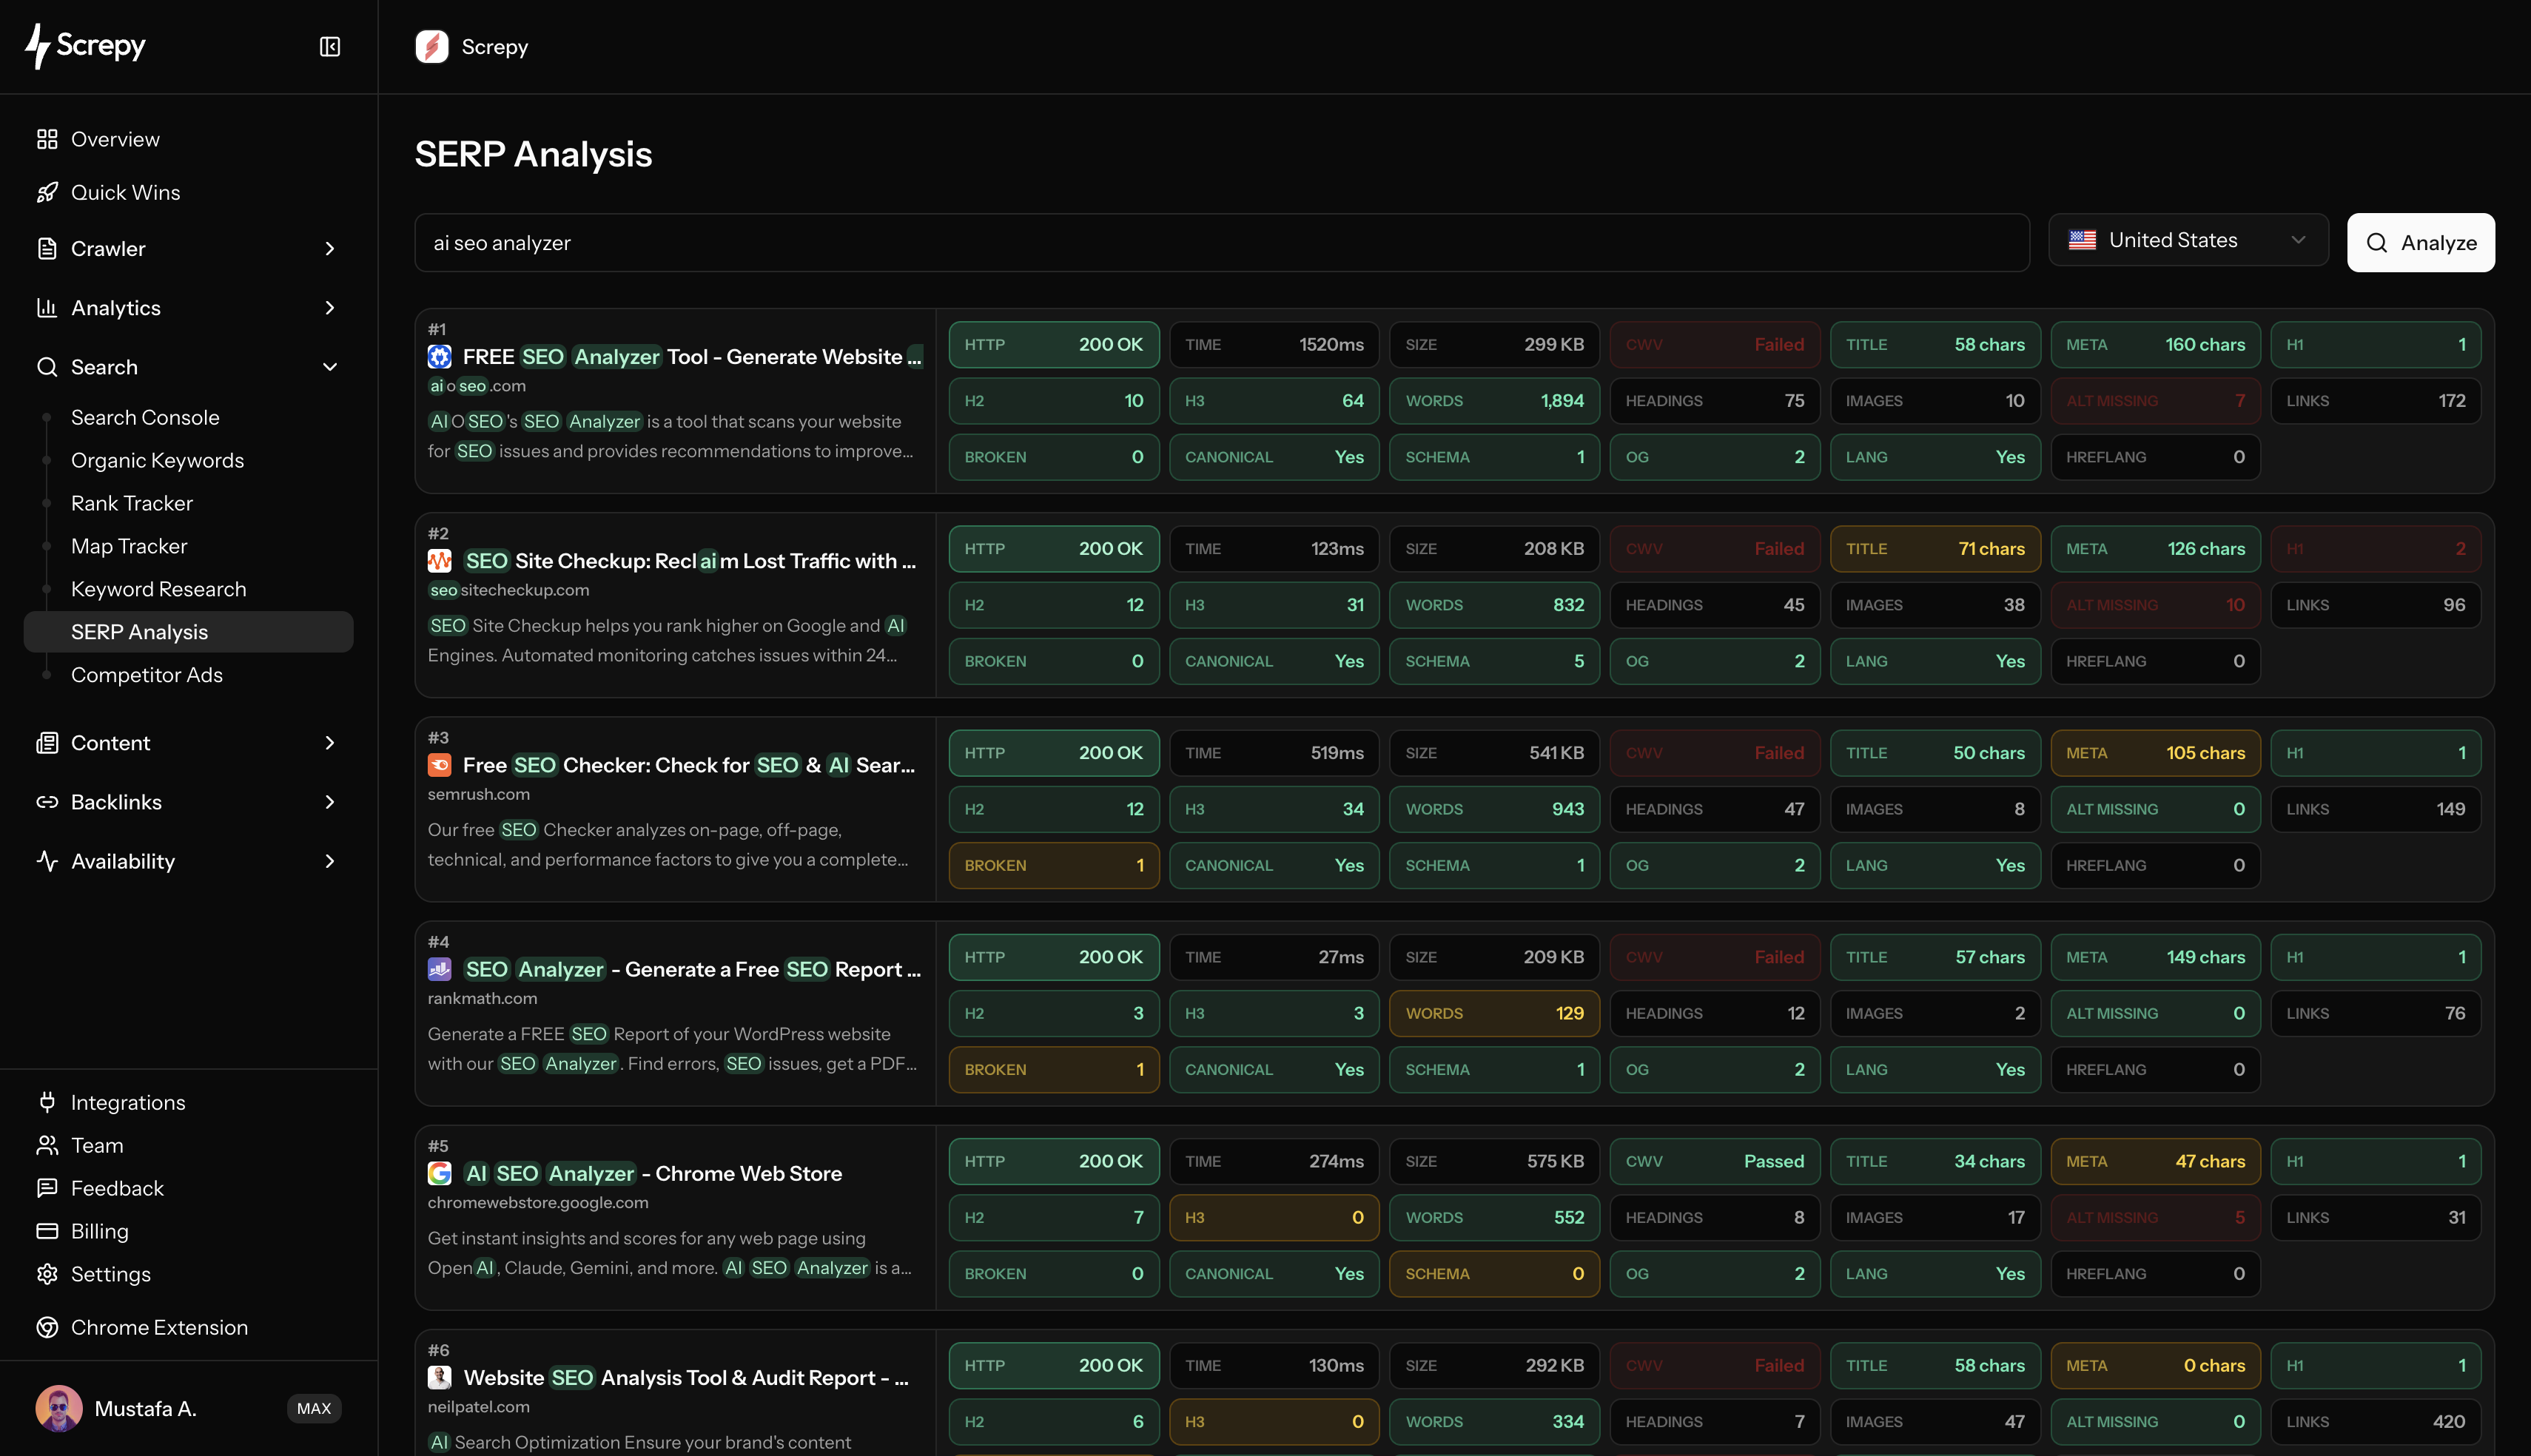Expand the Backlinks menu chevron
The image size is (2531, 1456).
(x=330, y=802)
